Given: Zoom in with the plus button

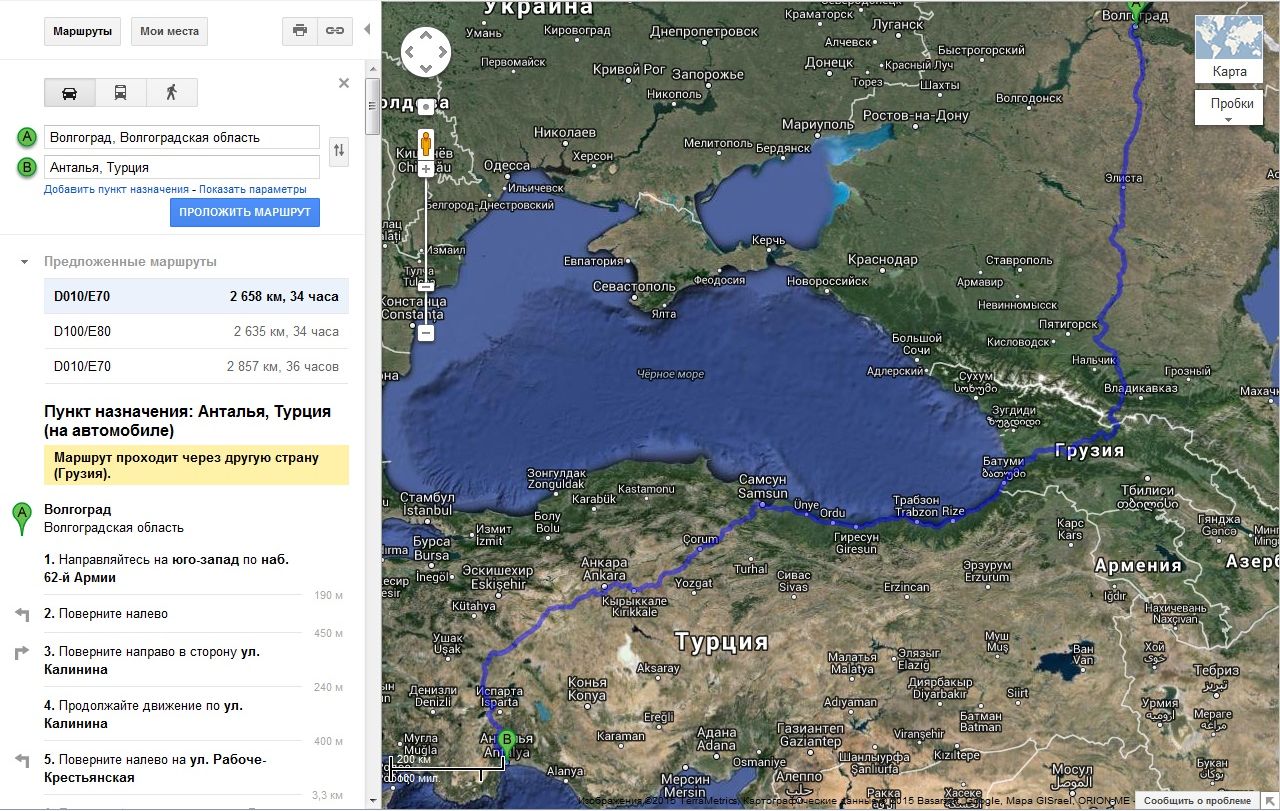Looking at the screenshot, I should [x=426, y=170].
